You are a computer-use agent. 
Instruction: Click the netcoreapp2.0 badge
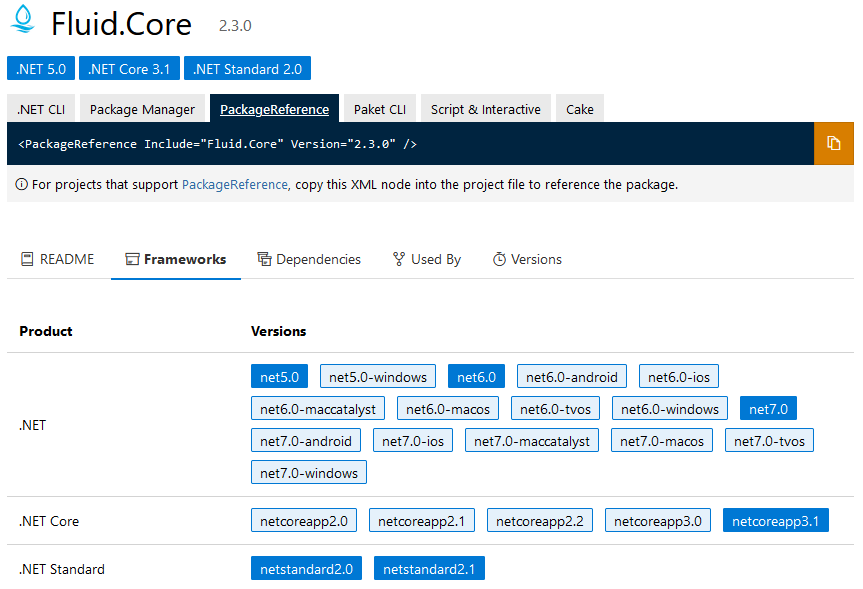304,520
